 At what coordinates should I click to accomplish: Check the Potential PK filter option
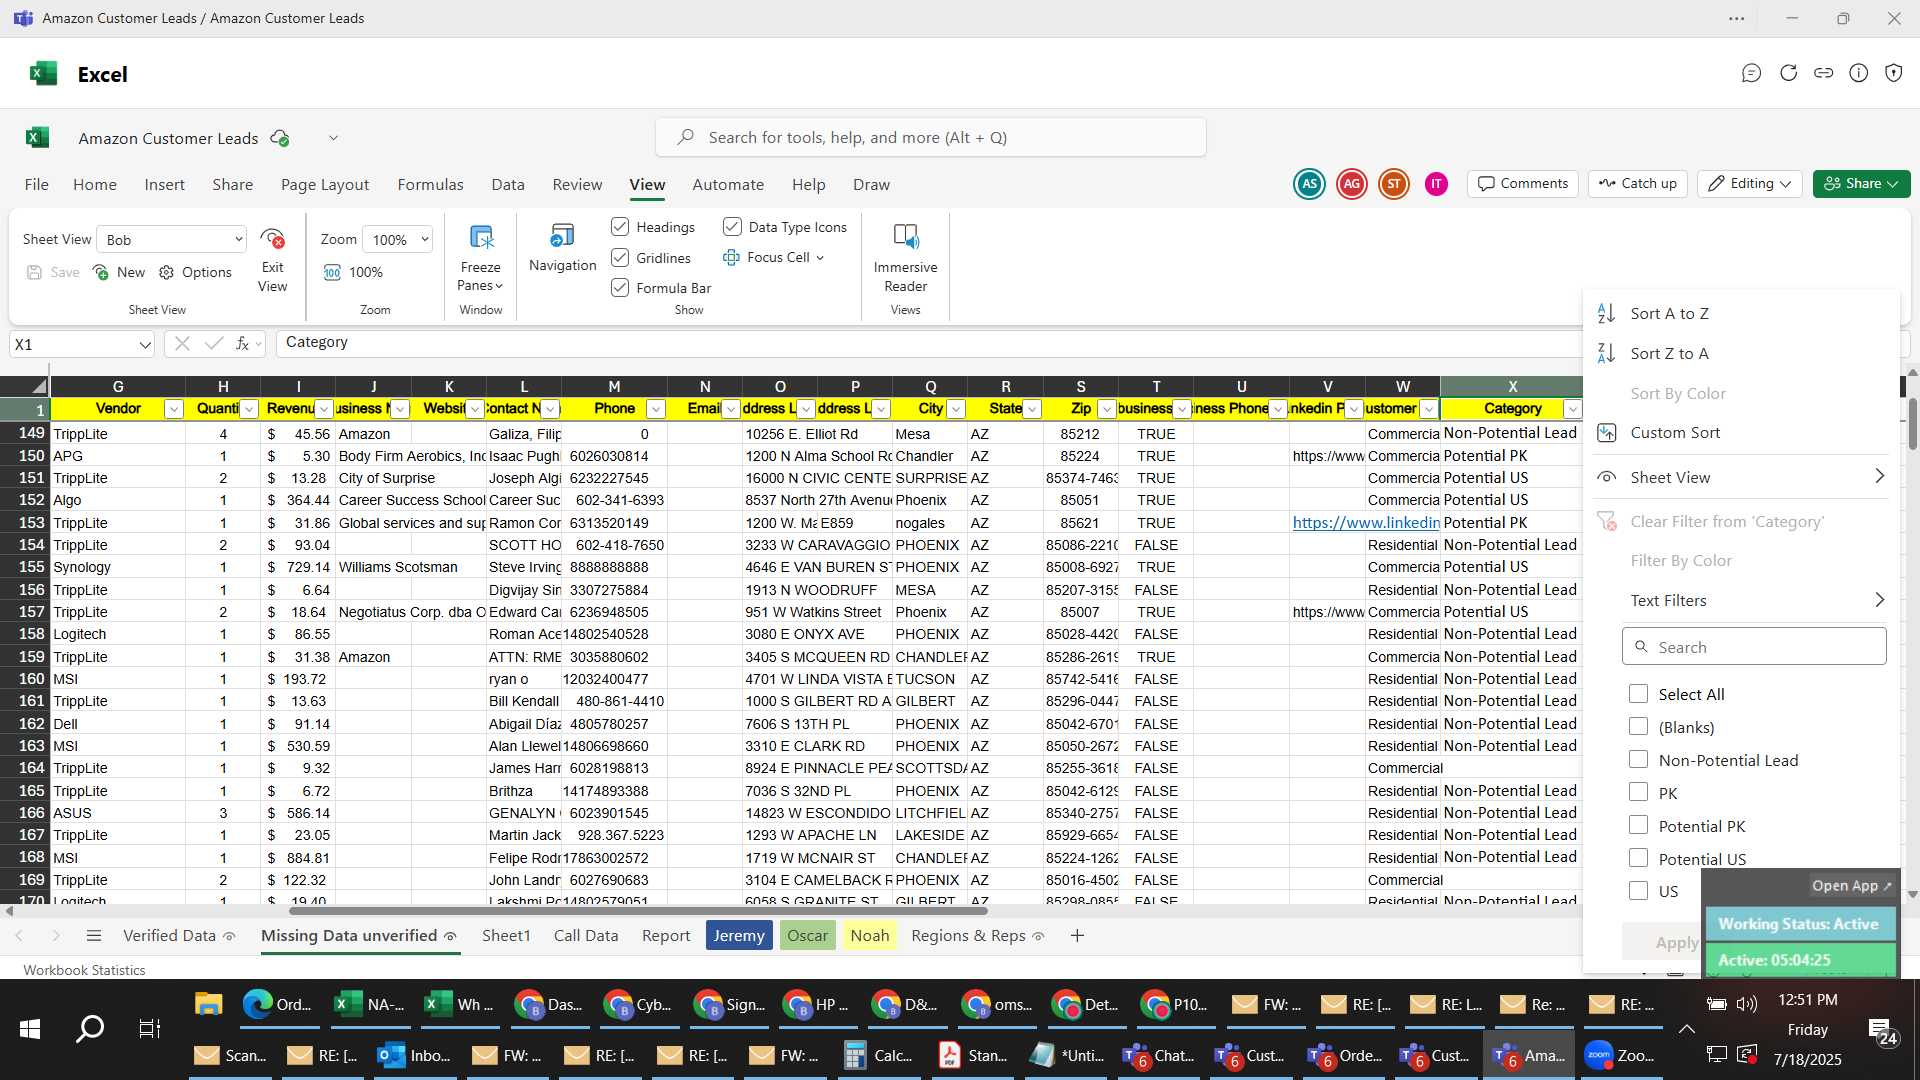tap(1638, 826)
